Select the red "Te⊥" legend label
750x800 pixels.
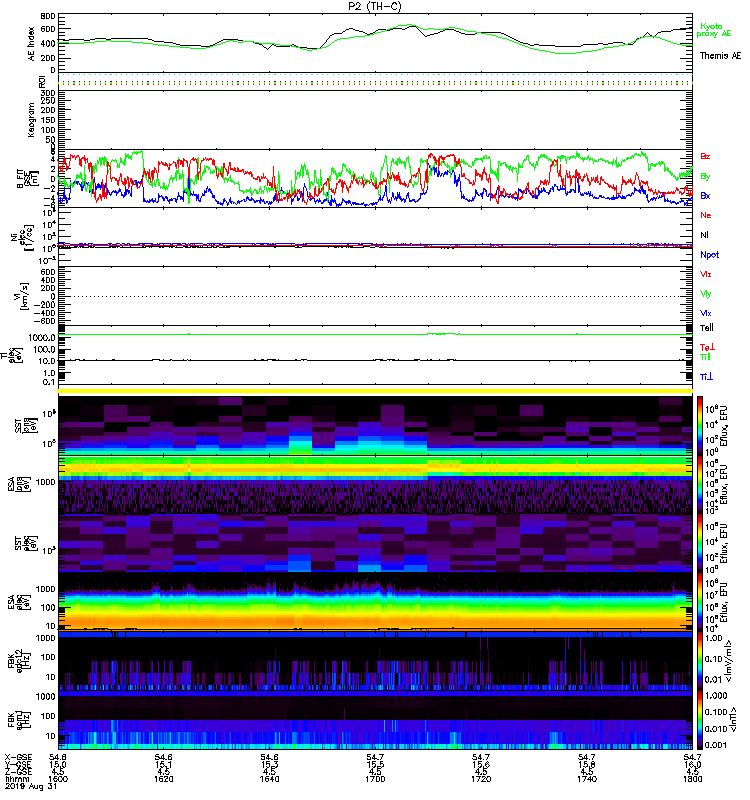coord(707,347)
